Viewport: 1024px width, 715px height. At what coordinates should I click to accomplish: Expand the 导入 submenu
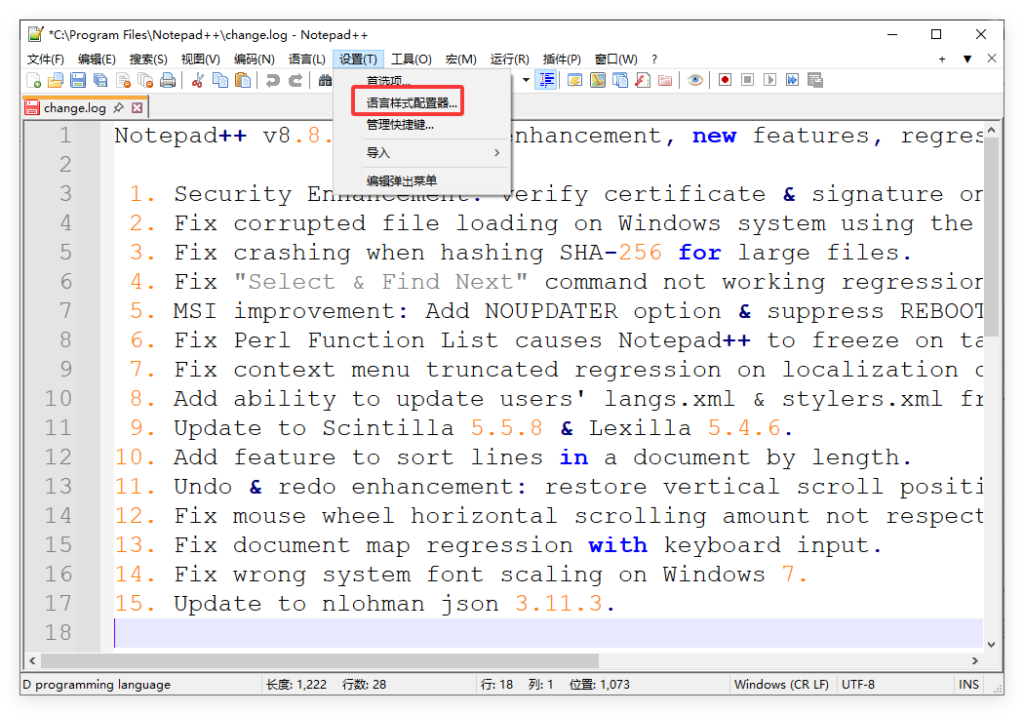421,153
